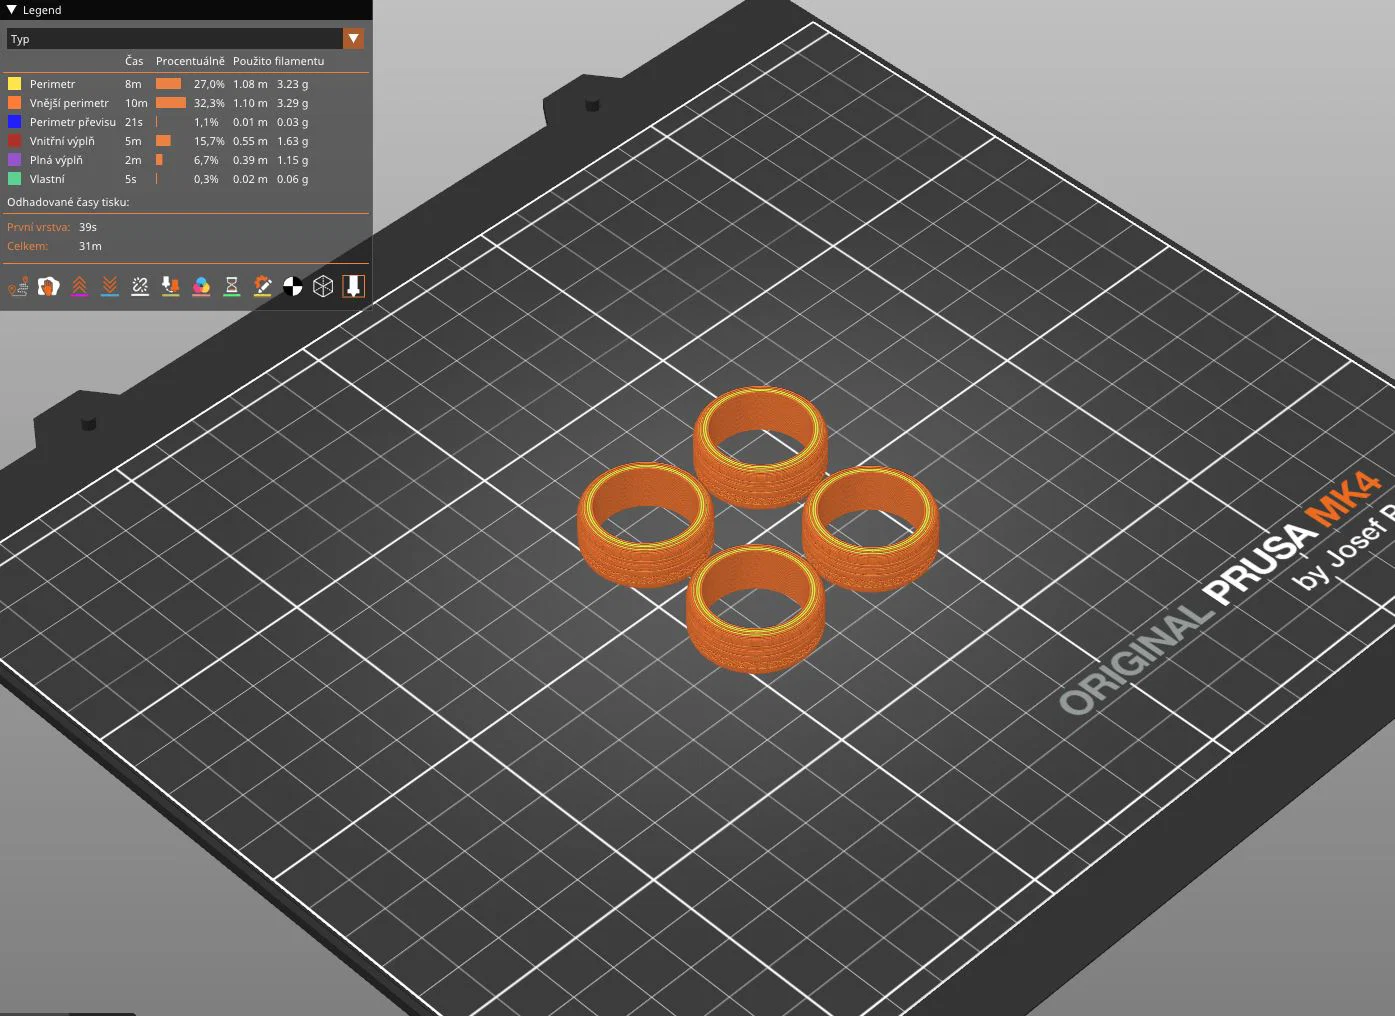
Task: Click the 'Použito filamentu' column header
Action: [x=278, y=61]
